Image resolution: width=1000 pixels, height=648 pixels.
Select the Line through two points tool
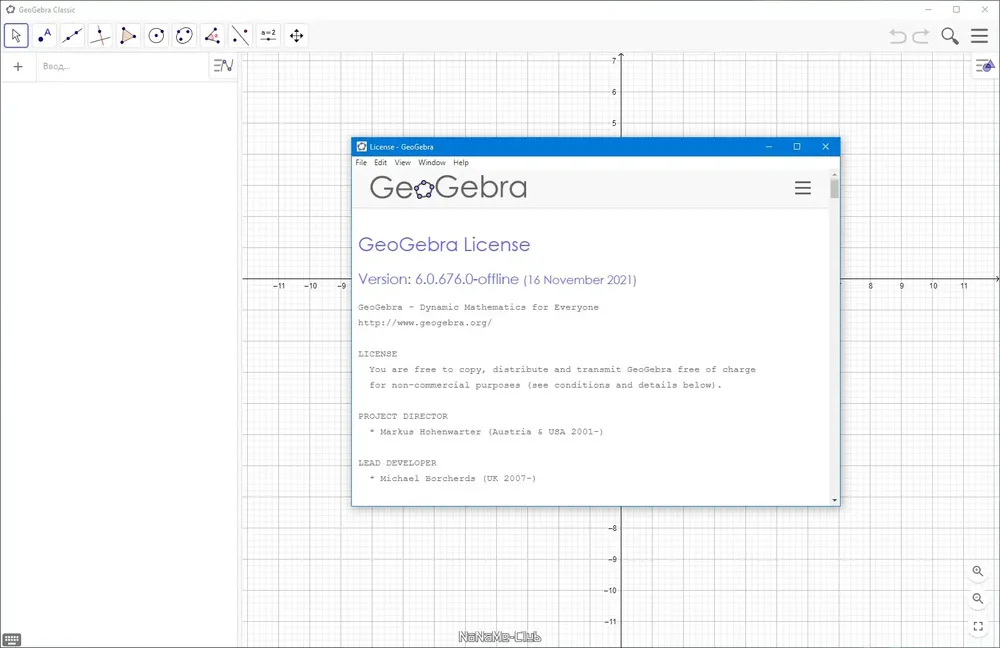(x=73, y=36)
